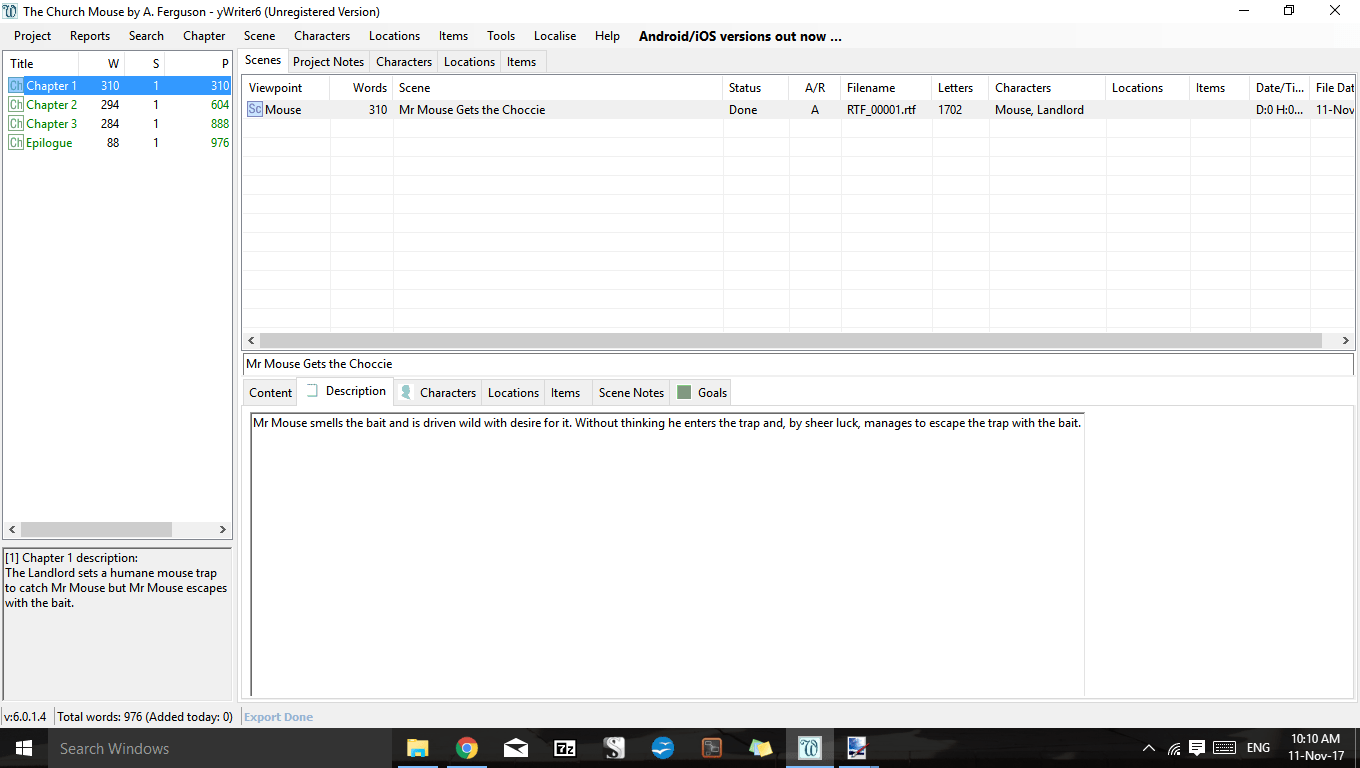Click the Android/iOS versions out now link
1360x768 pixels.
point(740,36)
